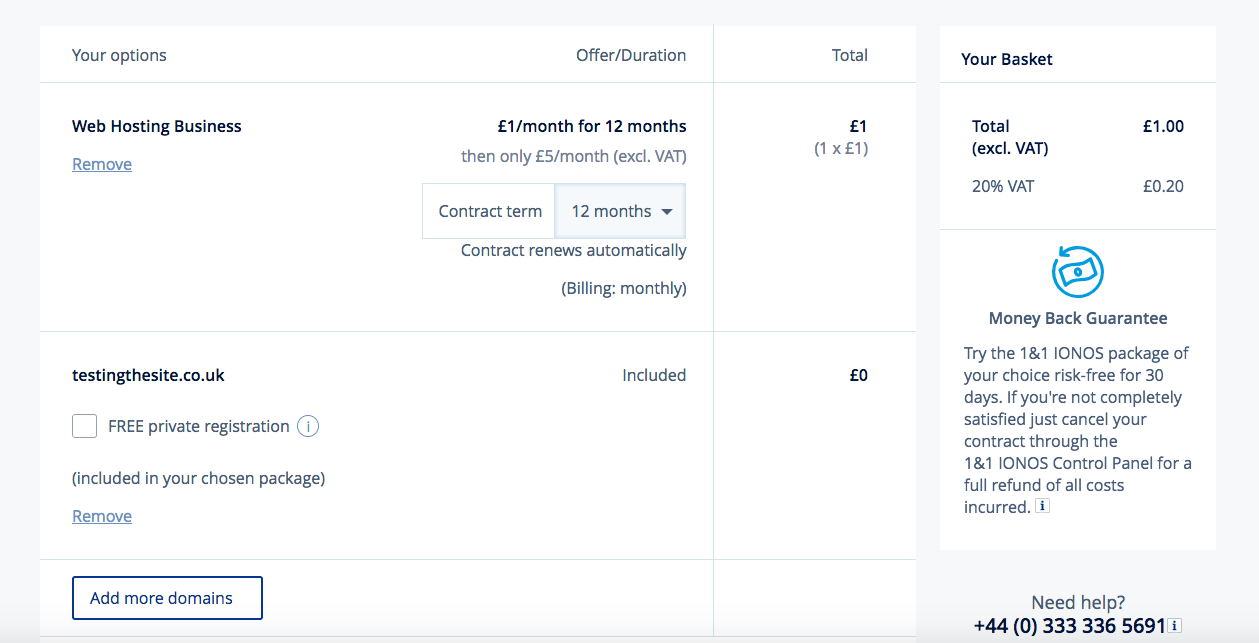Click the Offer/Duration column header
The height and width of the screenshot is (643, 1259).
click(631, 55)
